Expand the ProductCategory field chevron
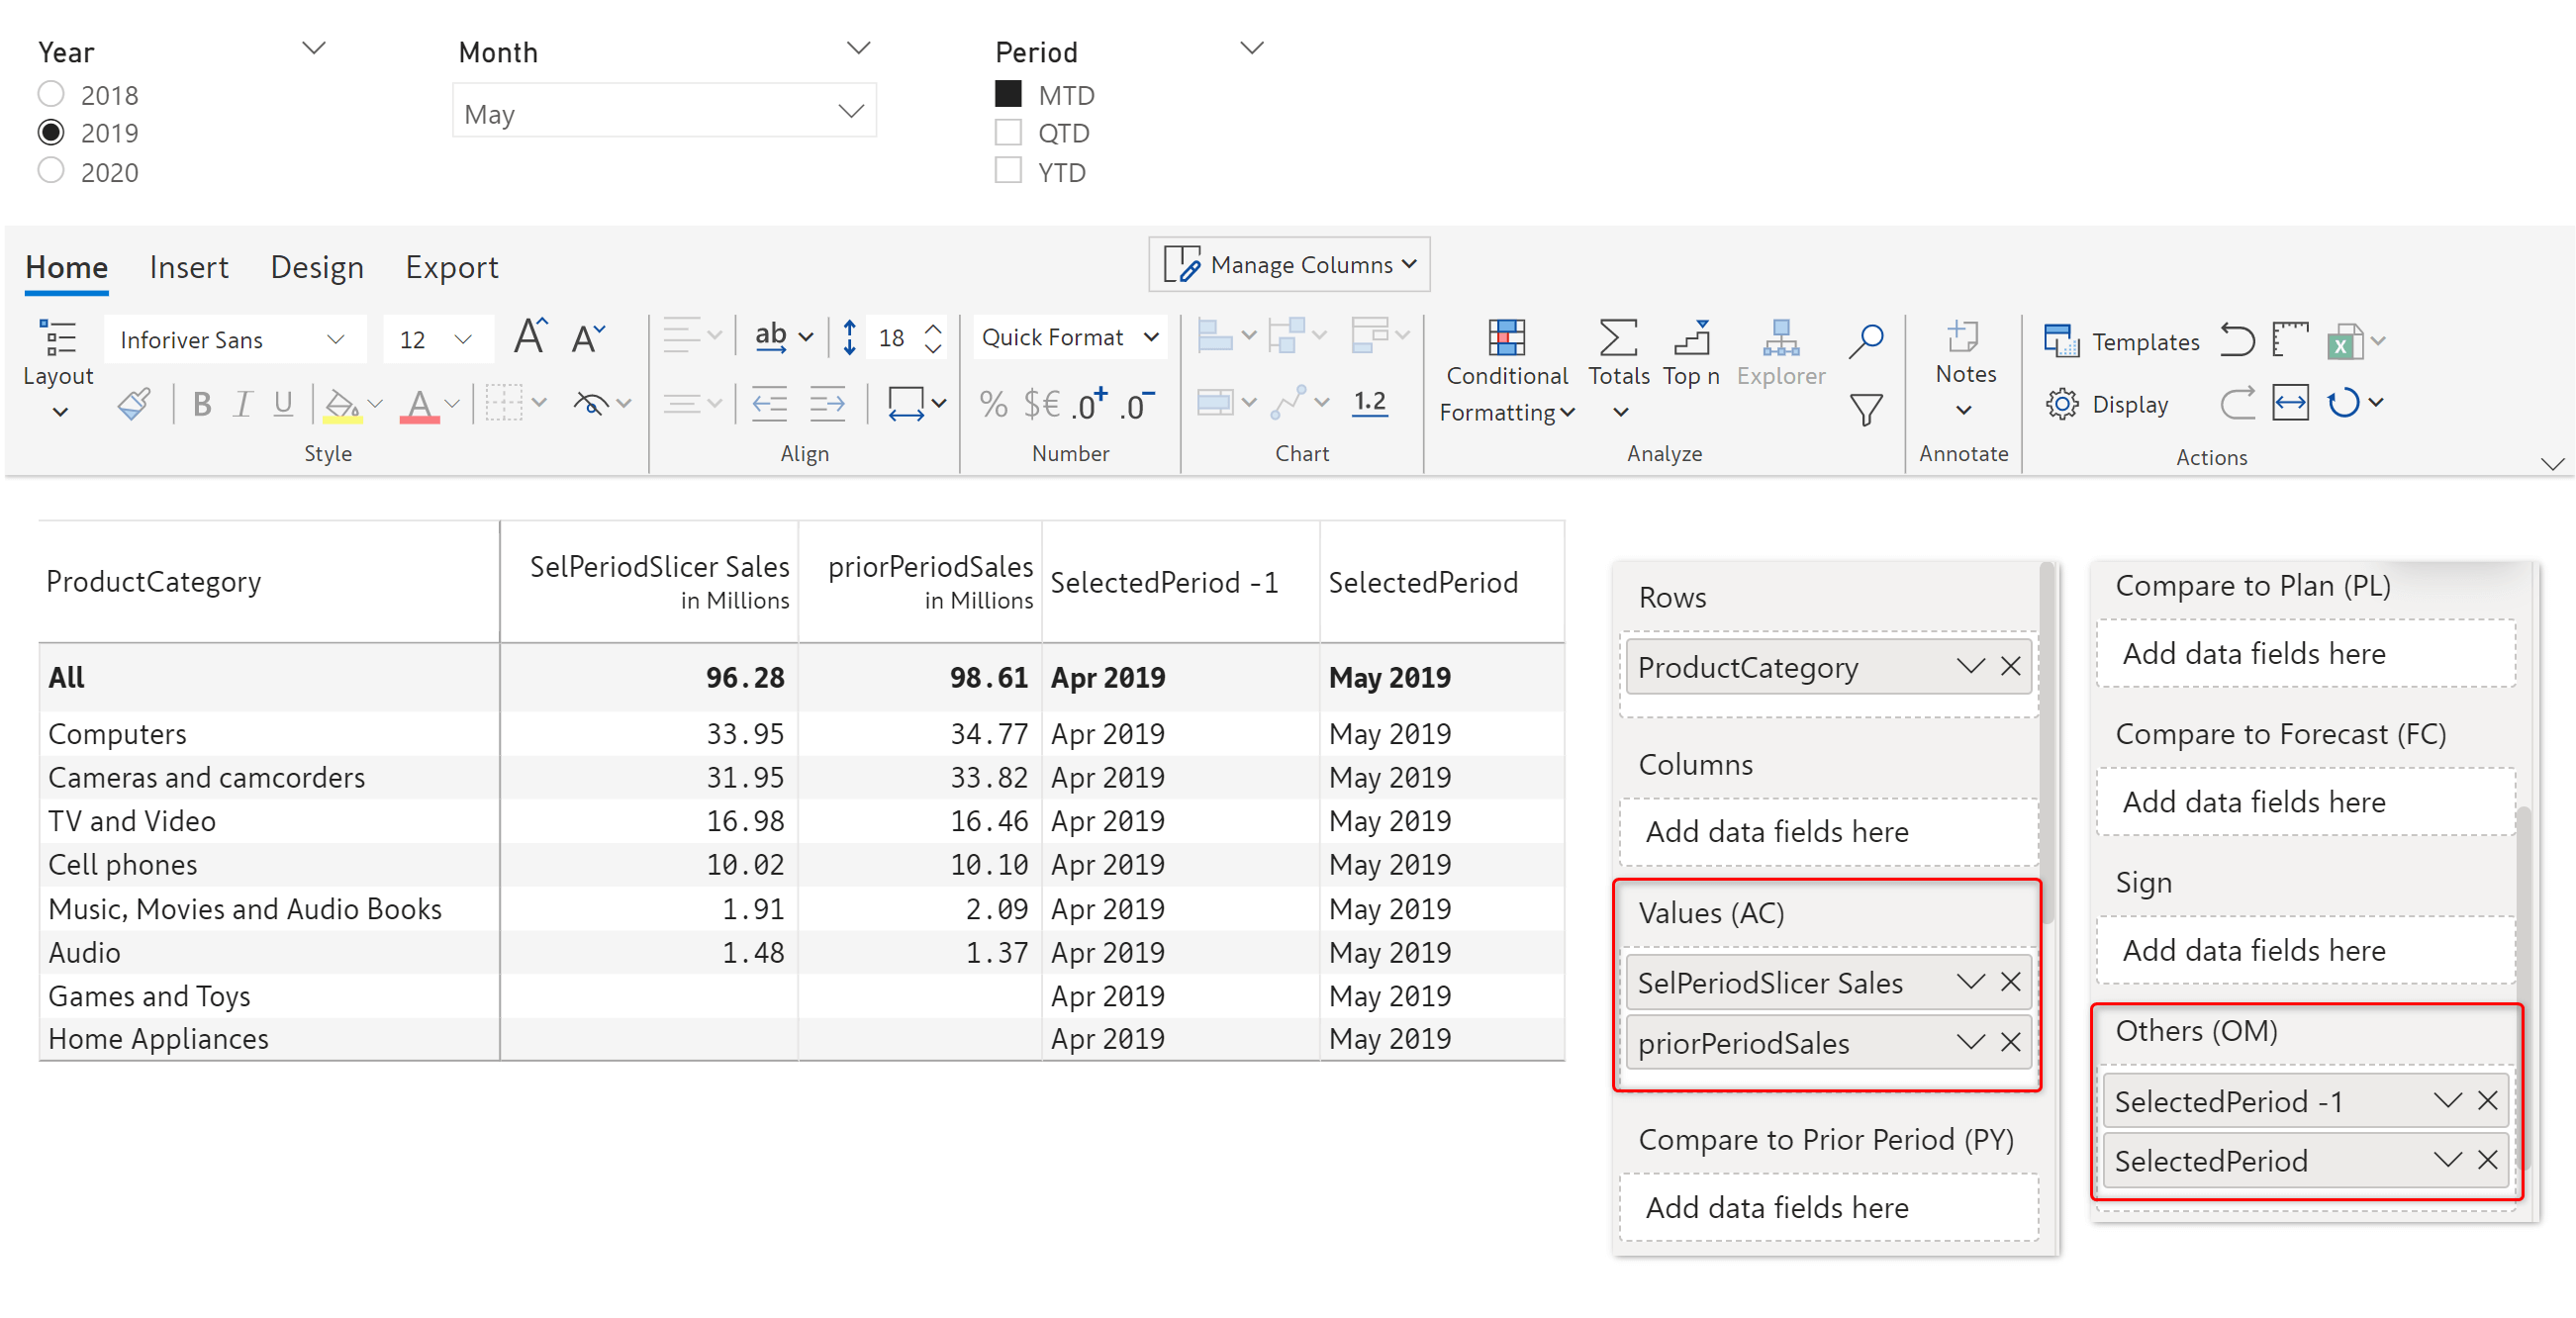This screenshot has width=2576, height=1318. coord(1969,666)
